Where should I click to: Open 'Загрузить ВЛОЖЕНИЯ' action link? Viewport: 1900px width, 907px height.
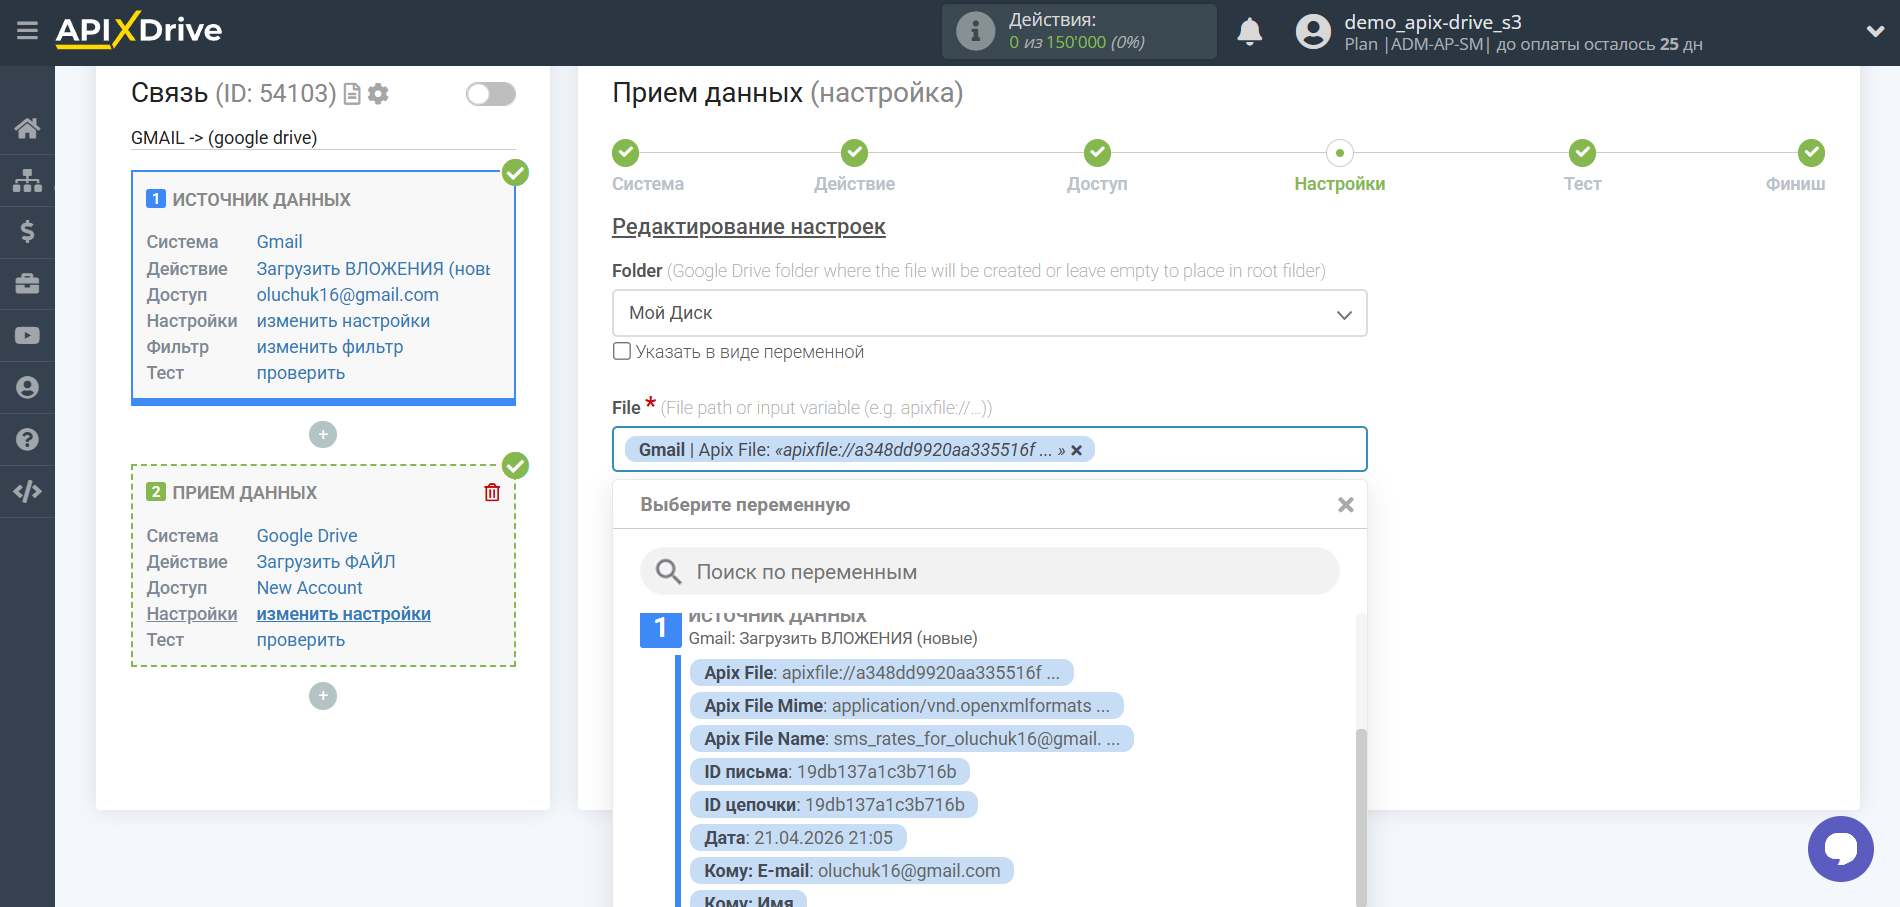(x=373, y=269)
